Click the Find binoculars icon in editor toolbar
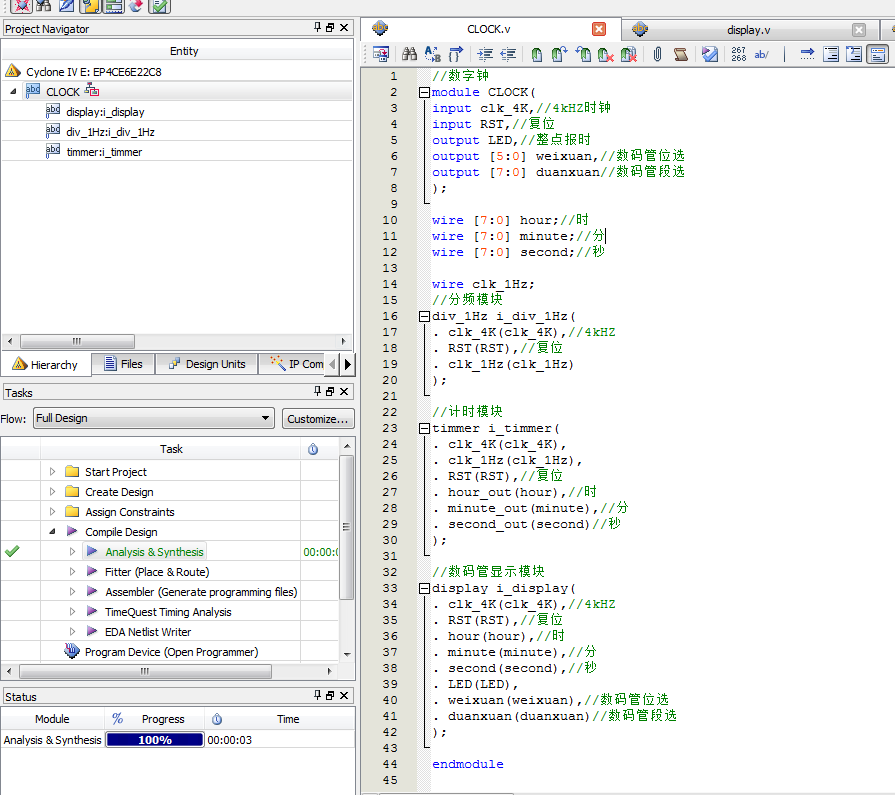895x795 pixels. click(409, 54)
